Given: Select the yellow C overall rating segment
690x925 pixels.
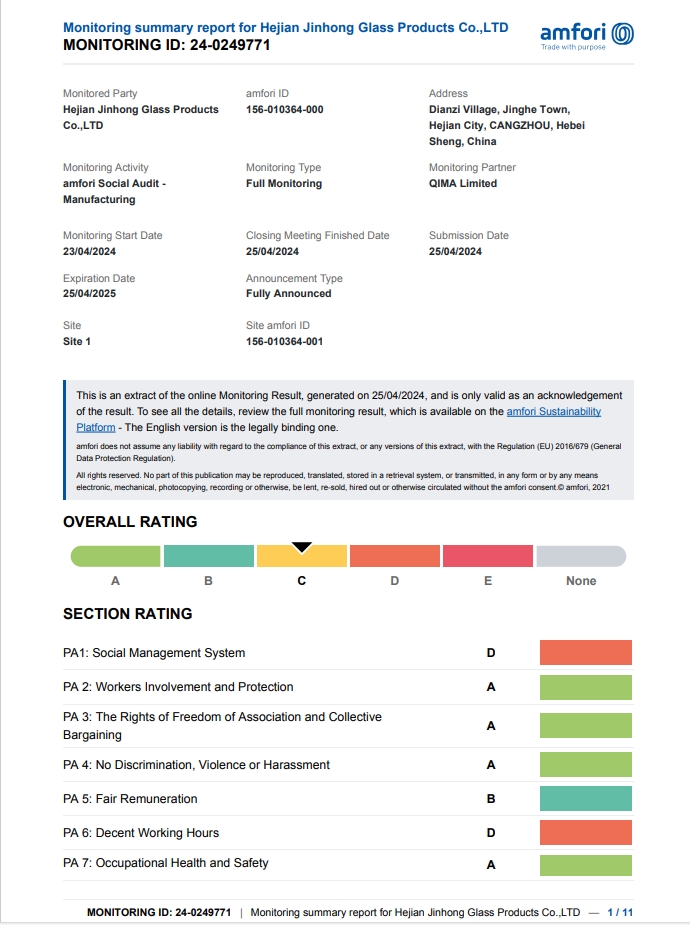Looking at the screenshot, I should click(302, 557).
